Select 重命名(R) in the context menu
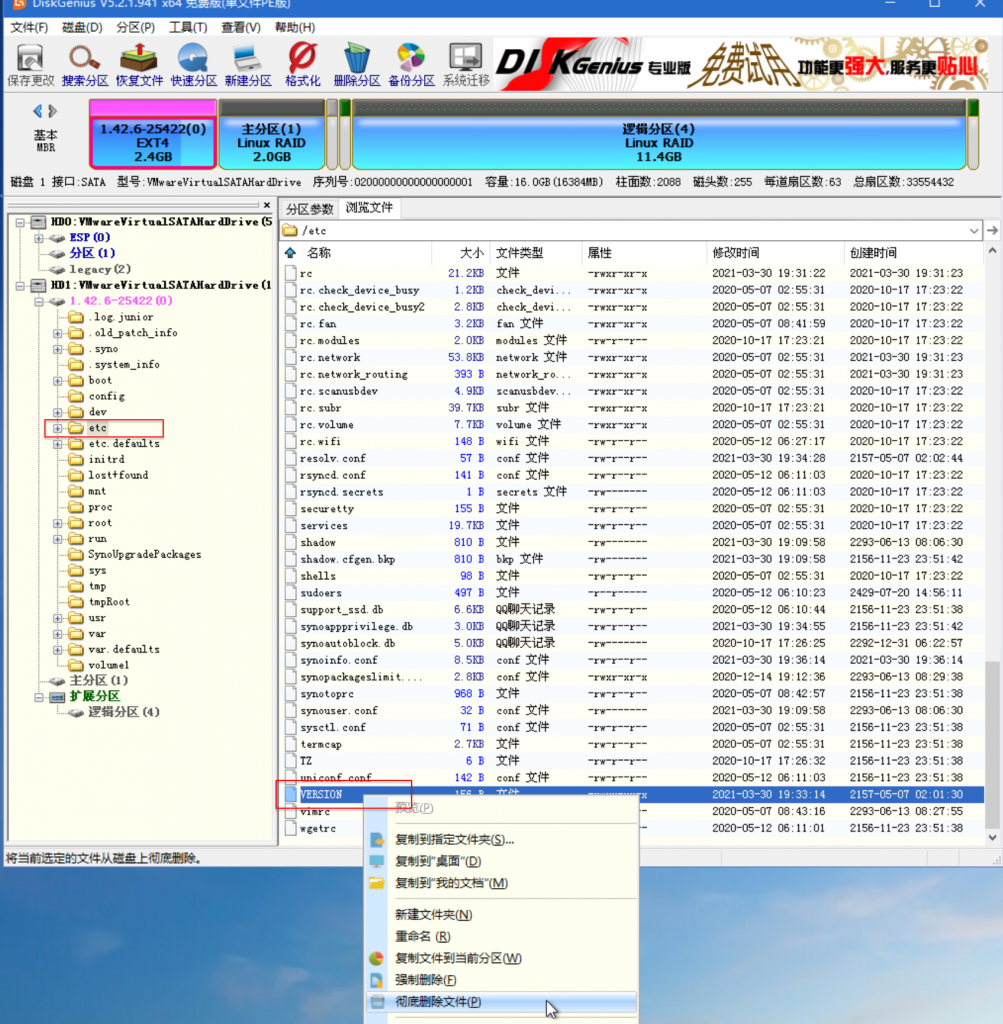1003x1024 pixels. tap(502, 936)
